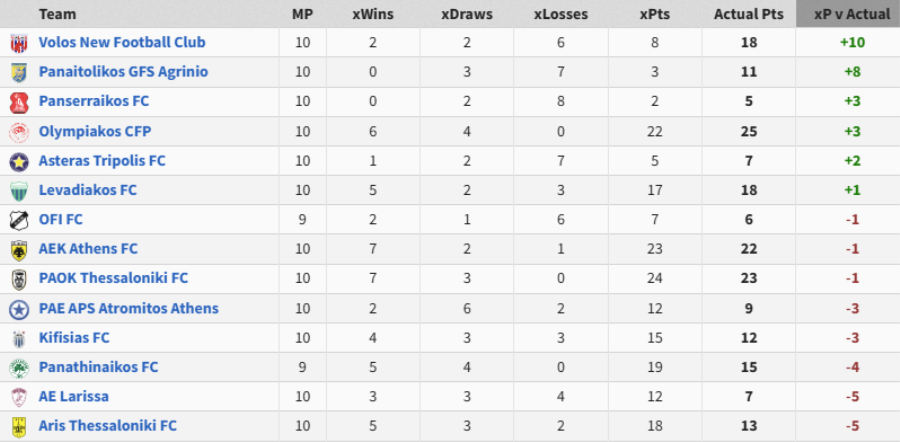Click the AEK Athens FC yellow crest
The width and height of the screenshot is (900, 442).
tap(18, 249)
